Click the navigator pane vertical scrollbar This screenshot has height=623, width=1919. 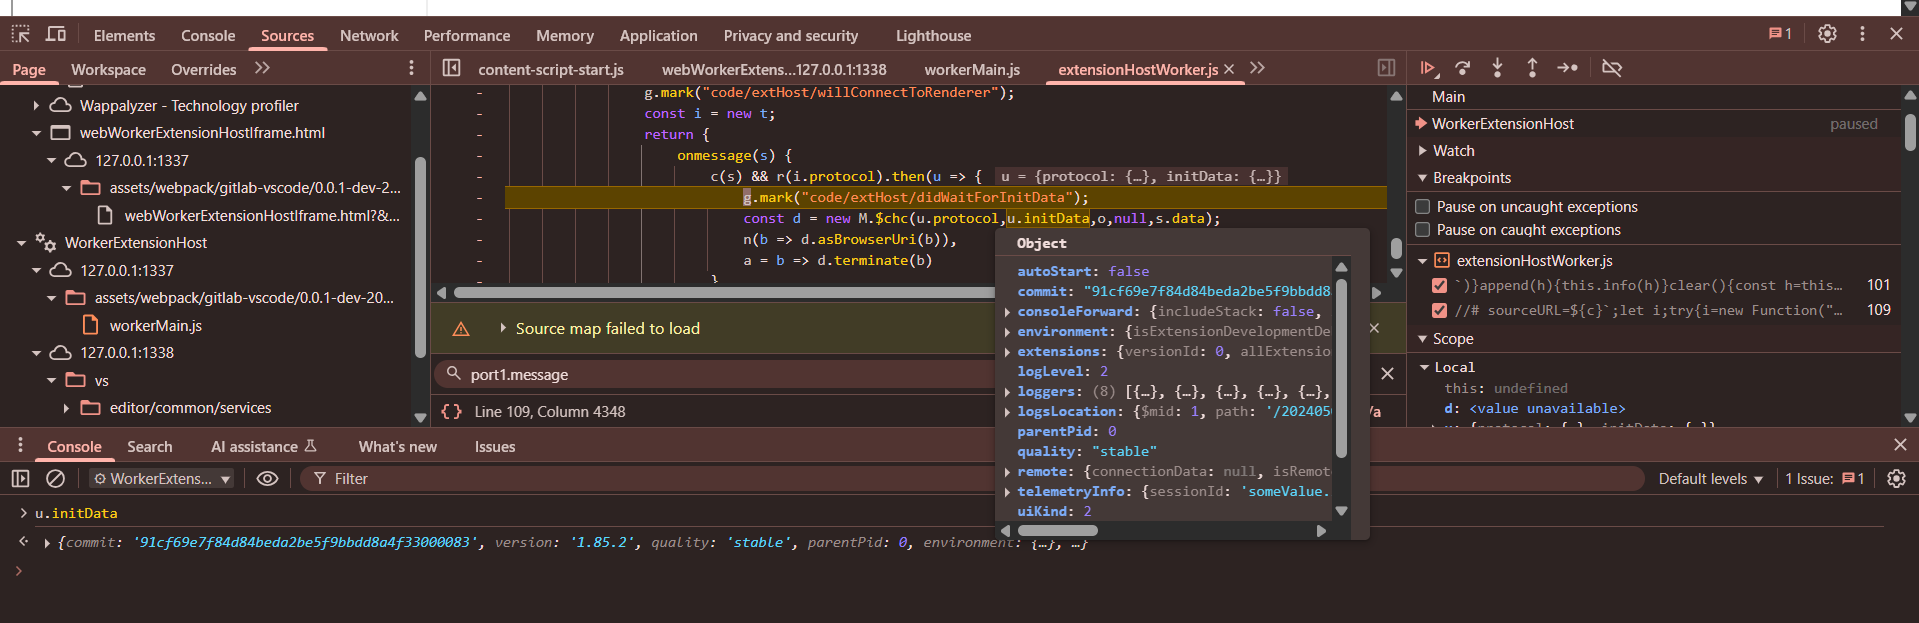click(x=420, y=257)
